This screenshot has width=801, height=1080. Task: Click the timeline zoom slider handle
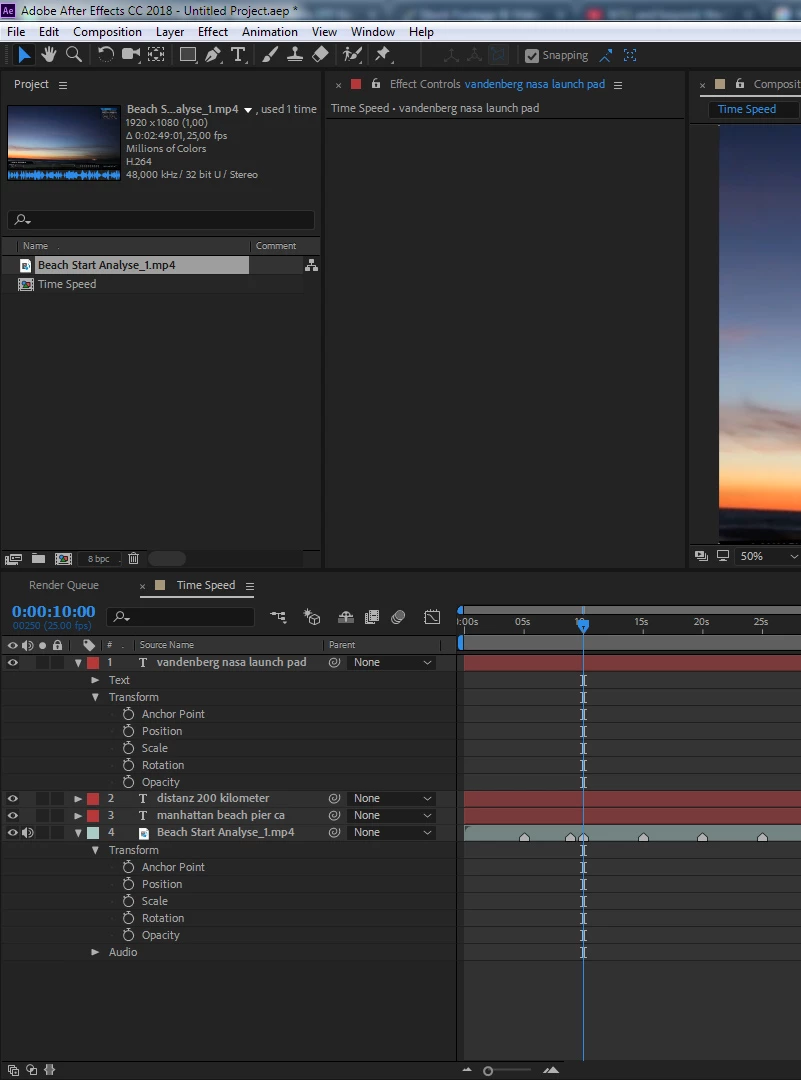tap(488, 1071)
